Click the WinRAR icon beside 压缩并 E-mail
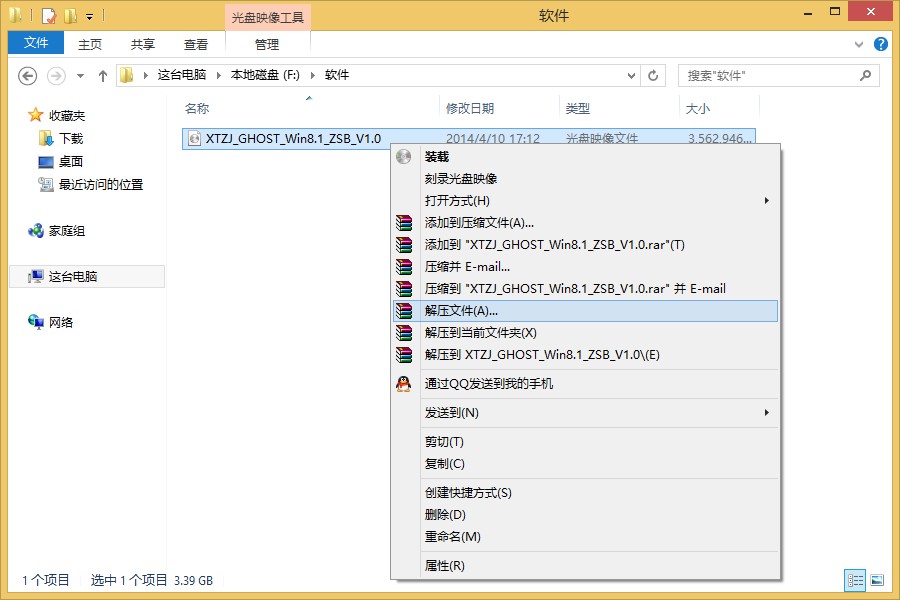This screenshot has width=900, height=600. point(403,266)
